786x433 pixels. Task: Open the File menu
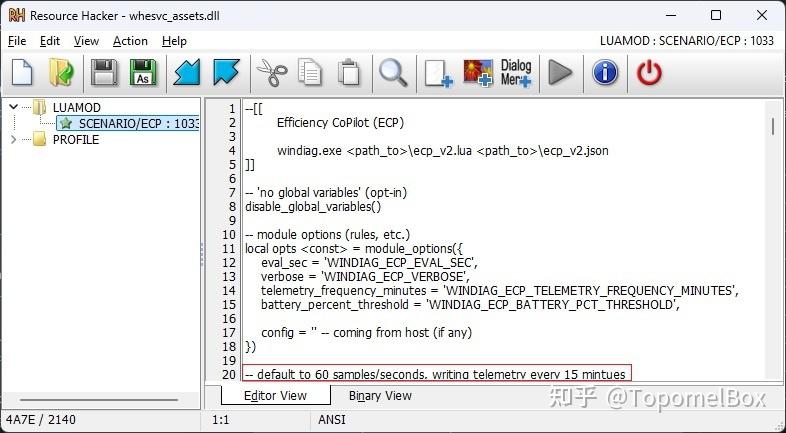click(x=17, y=41)
